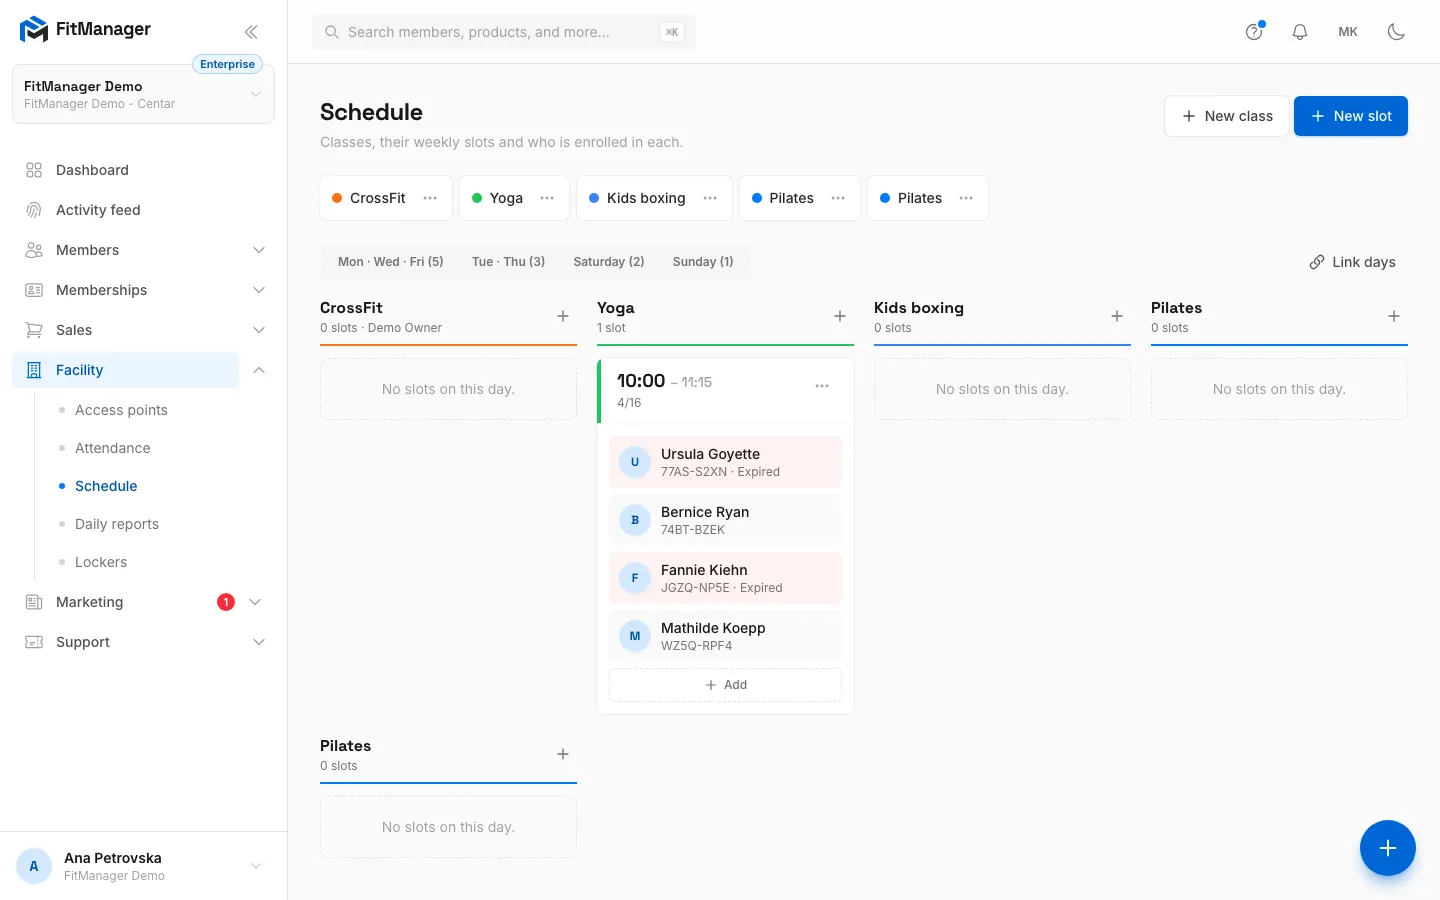
Task: Open the Ana Petrovska user menu
Action: pyautogui.click(x=143, y=866)
